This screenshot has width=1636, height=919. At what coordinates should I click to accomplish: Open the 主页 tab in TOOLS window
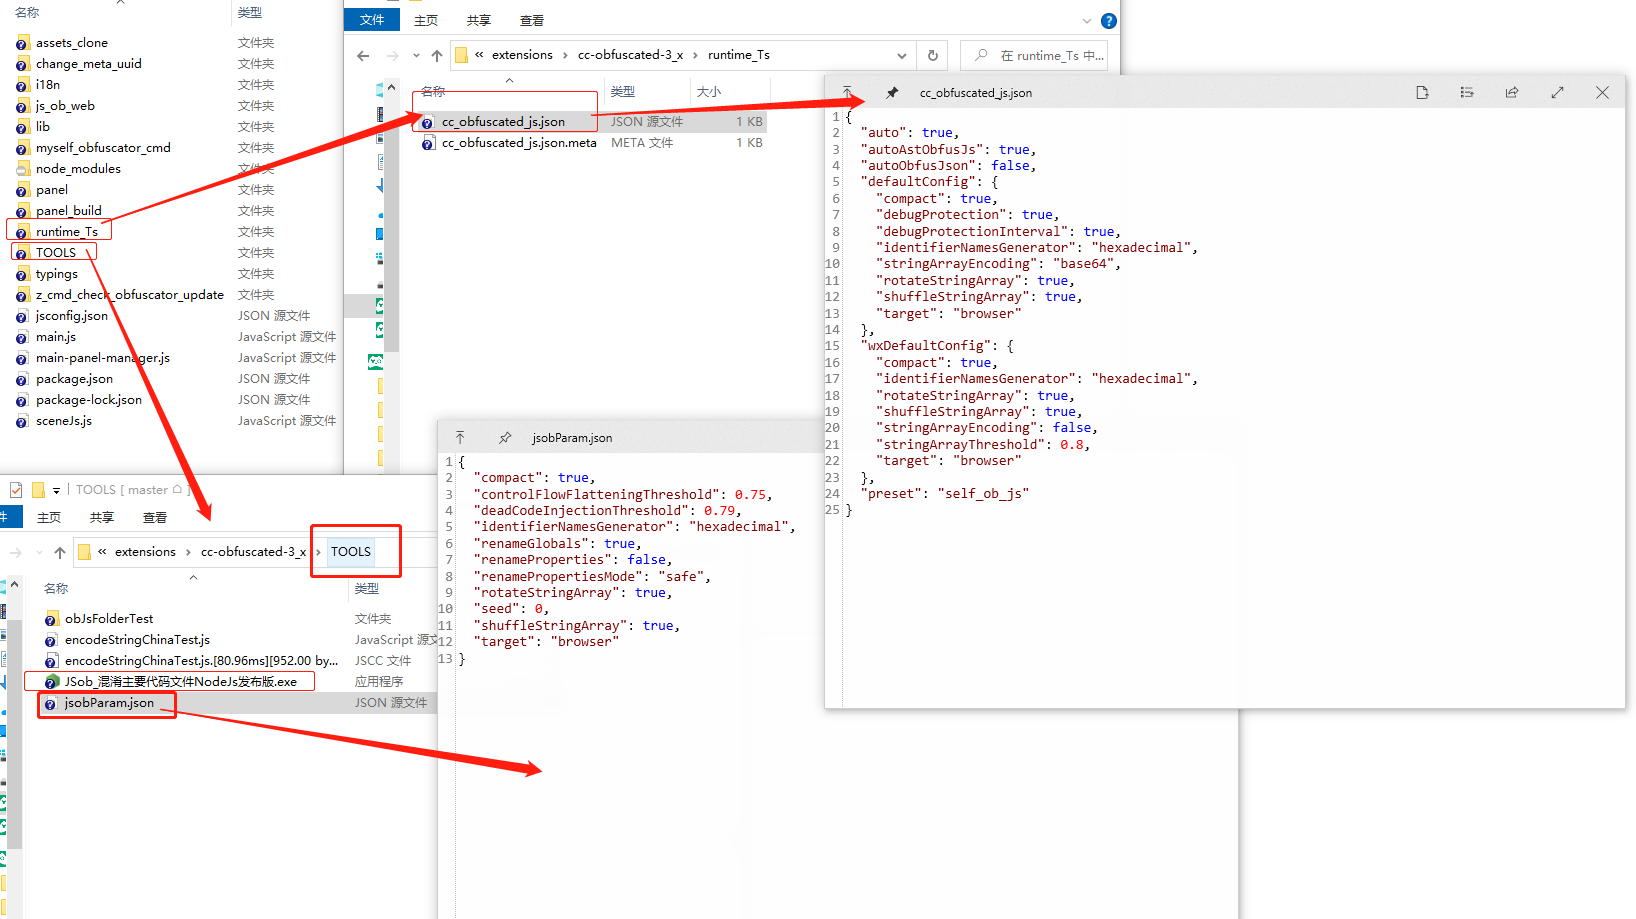click(x=49, y=517)
